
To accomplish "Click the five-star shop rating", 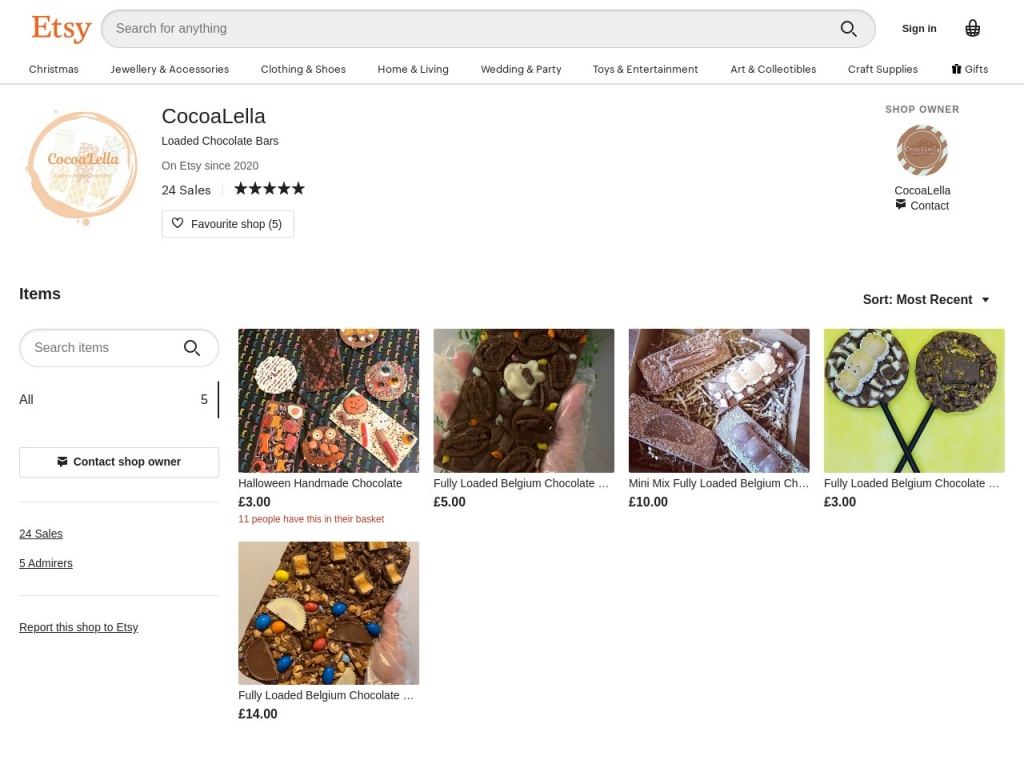I will 269,189.
